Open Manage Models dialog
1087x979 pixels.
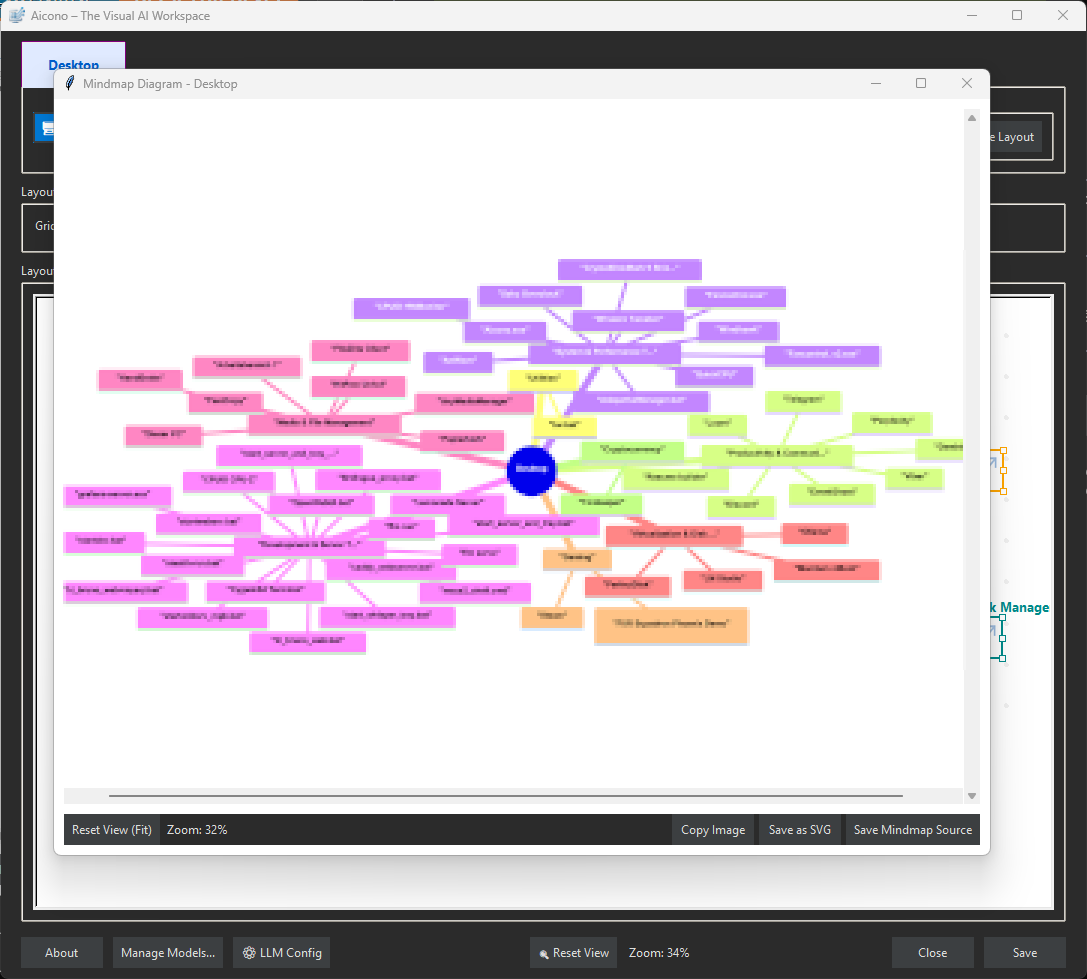167,952
